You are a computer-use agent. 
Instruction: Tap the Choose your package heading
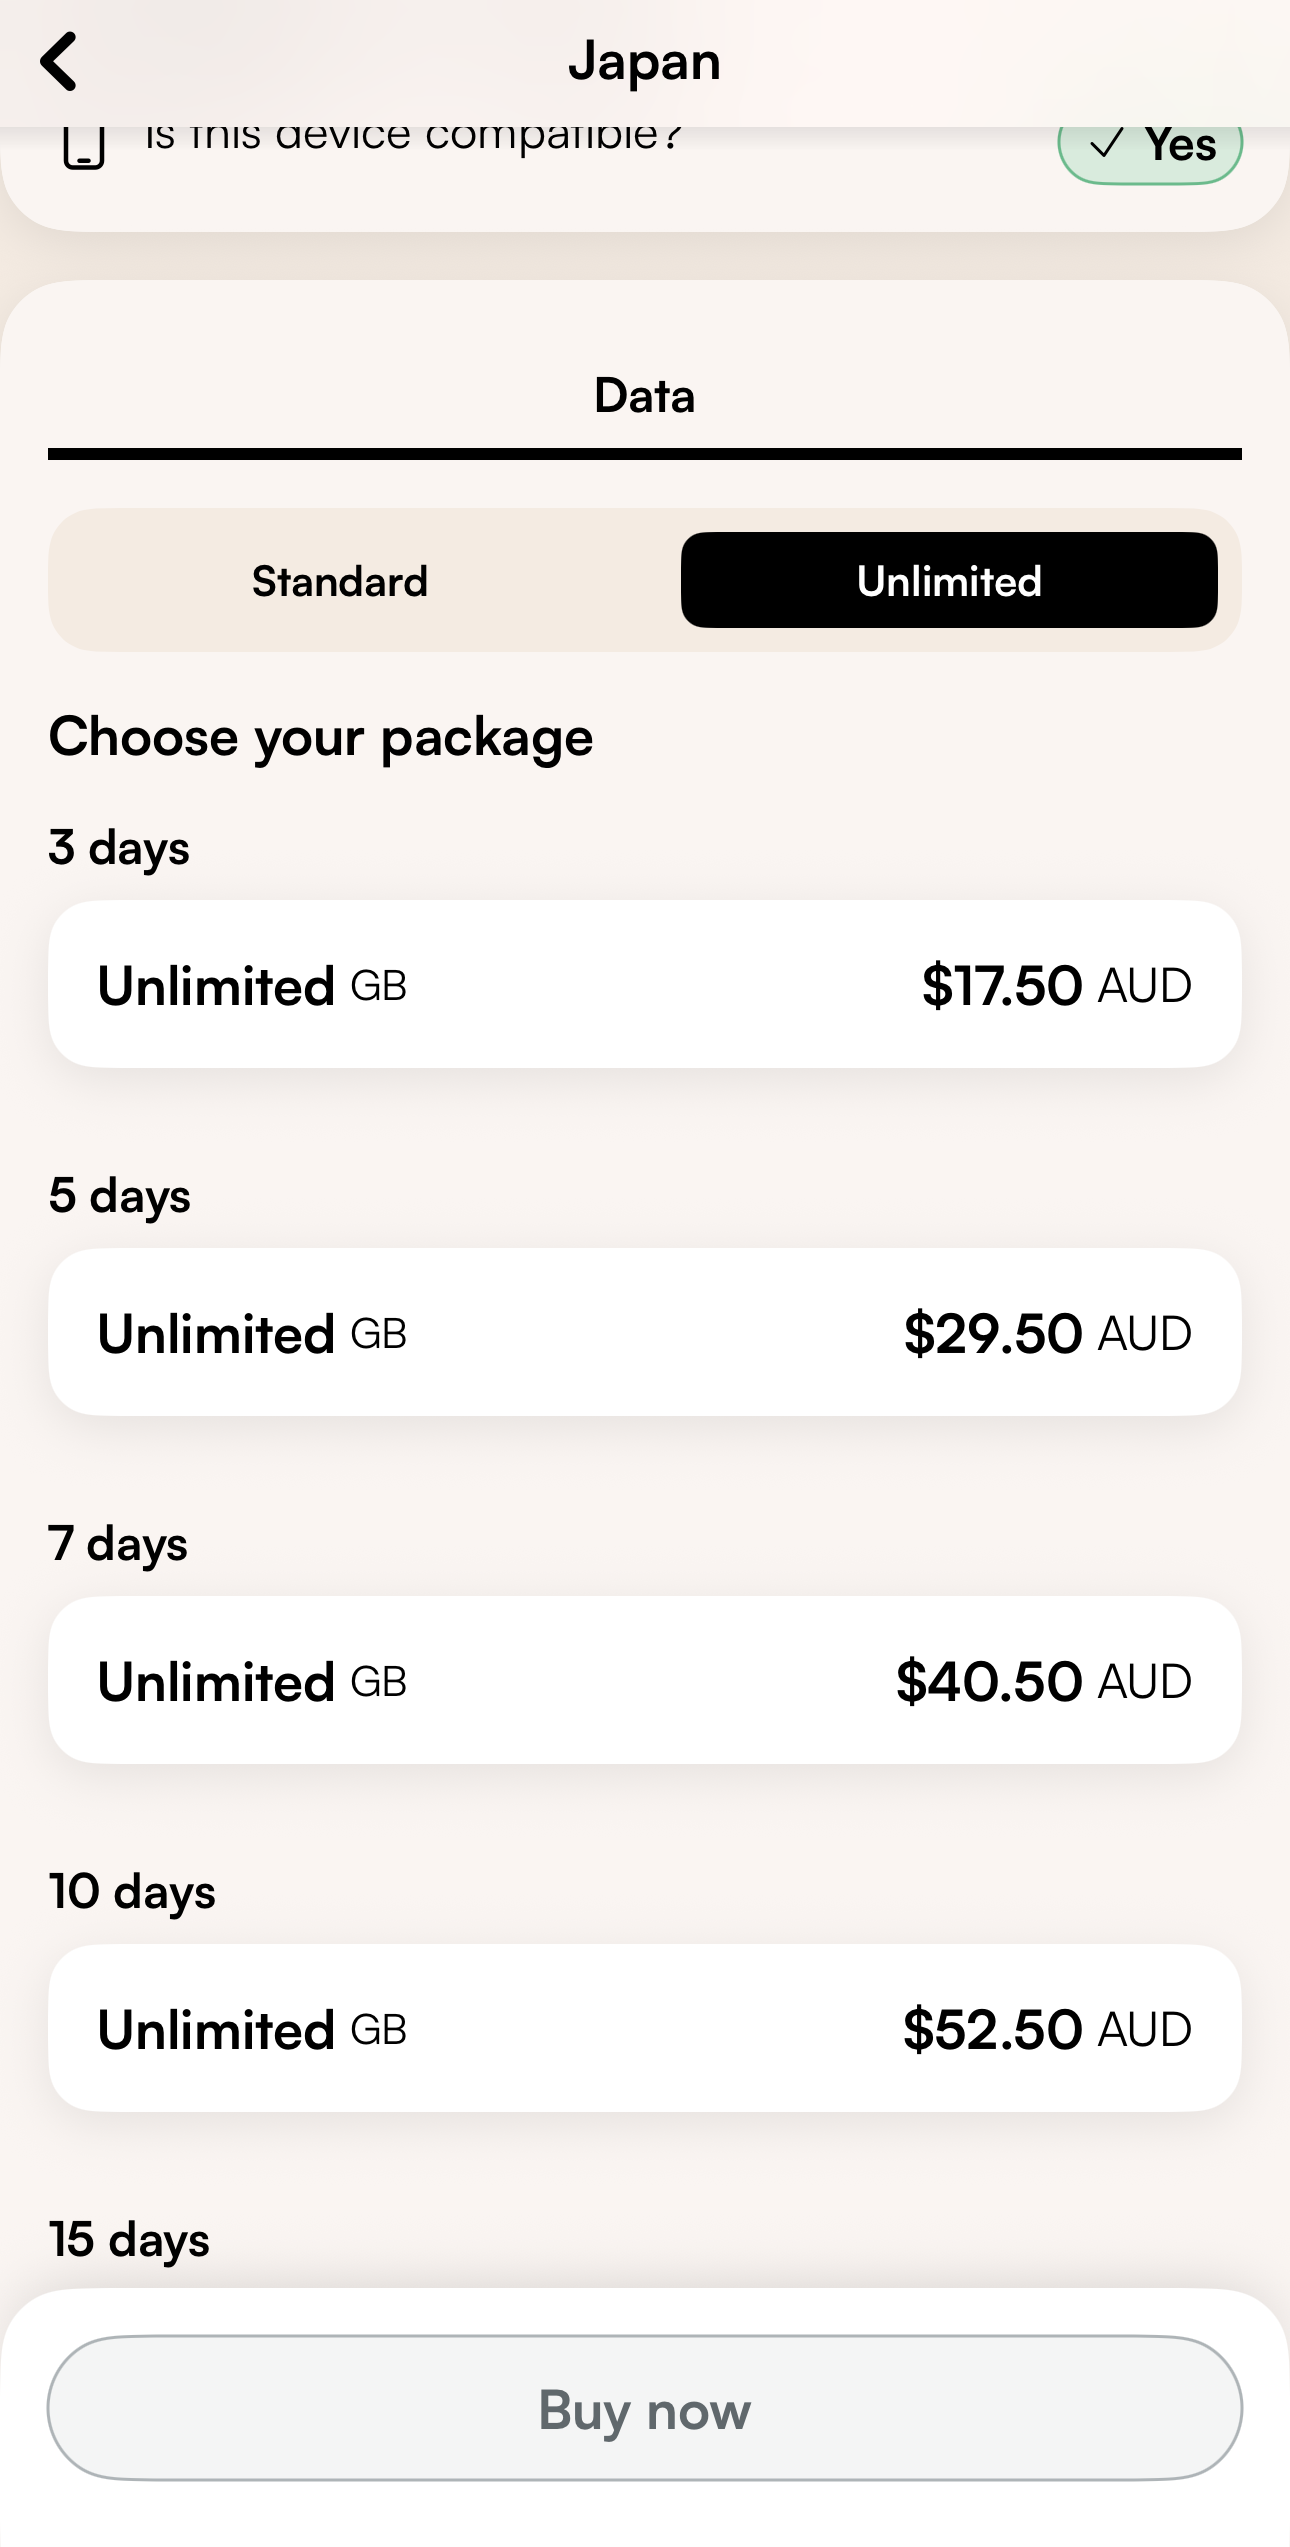pyautogui.click(x=321, y=739)
